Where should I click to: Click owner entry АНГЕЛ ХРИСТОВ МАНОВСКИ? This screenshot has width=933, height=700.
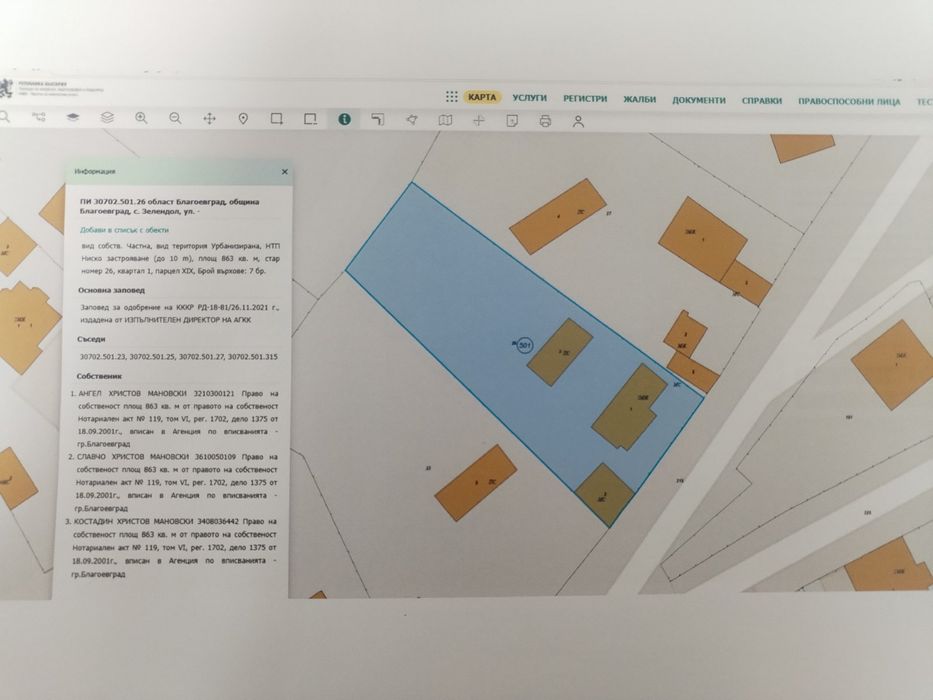point(176,418)
